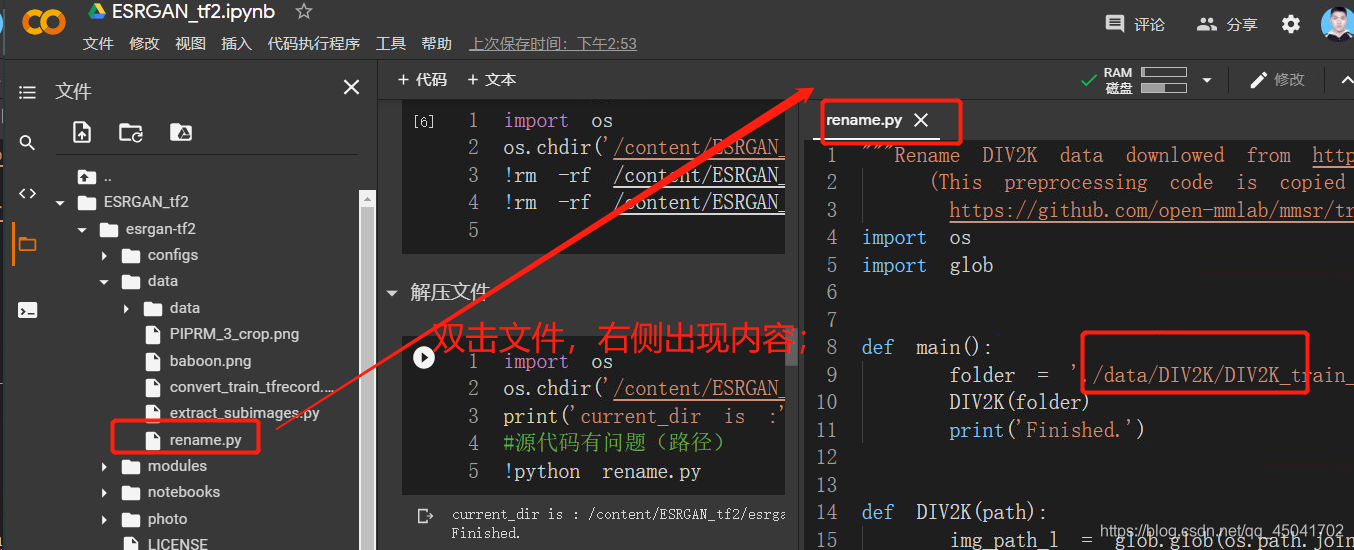
Task: Click the last saved time link
Action: point(553,43)
